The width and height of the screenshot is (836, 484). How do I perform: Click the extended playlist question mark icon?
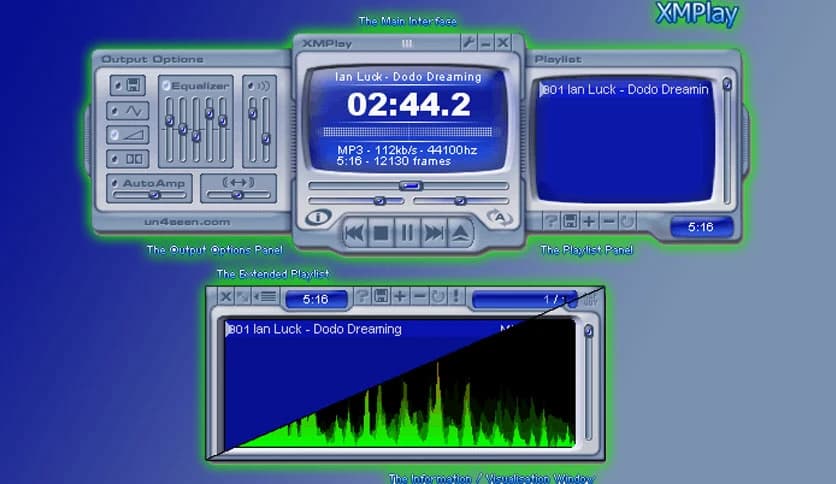pyautogui.click(x=362, y=296)
